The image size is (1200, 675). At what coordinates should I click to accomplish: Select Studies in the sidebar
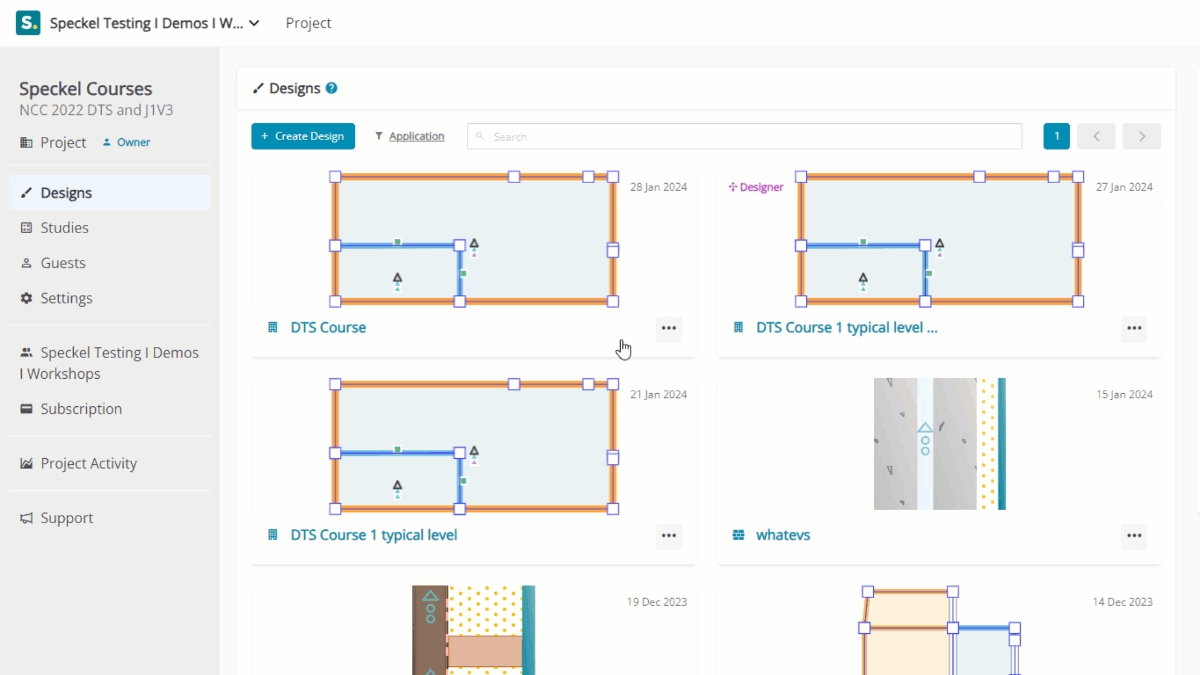coord(64,228)
